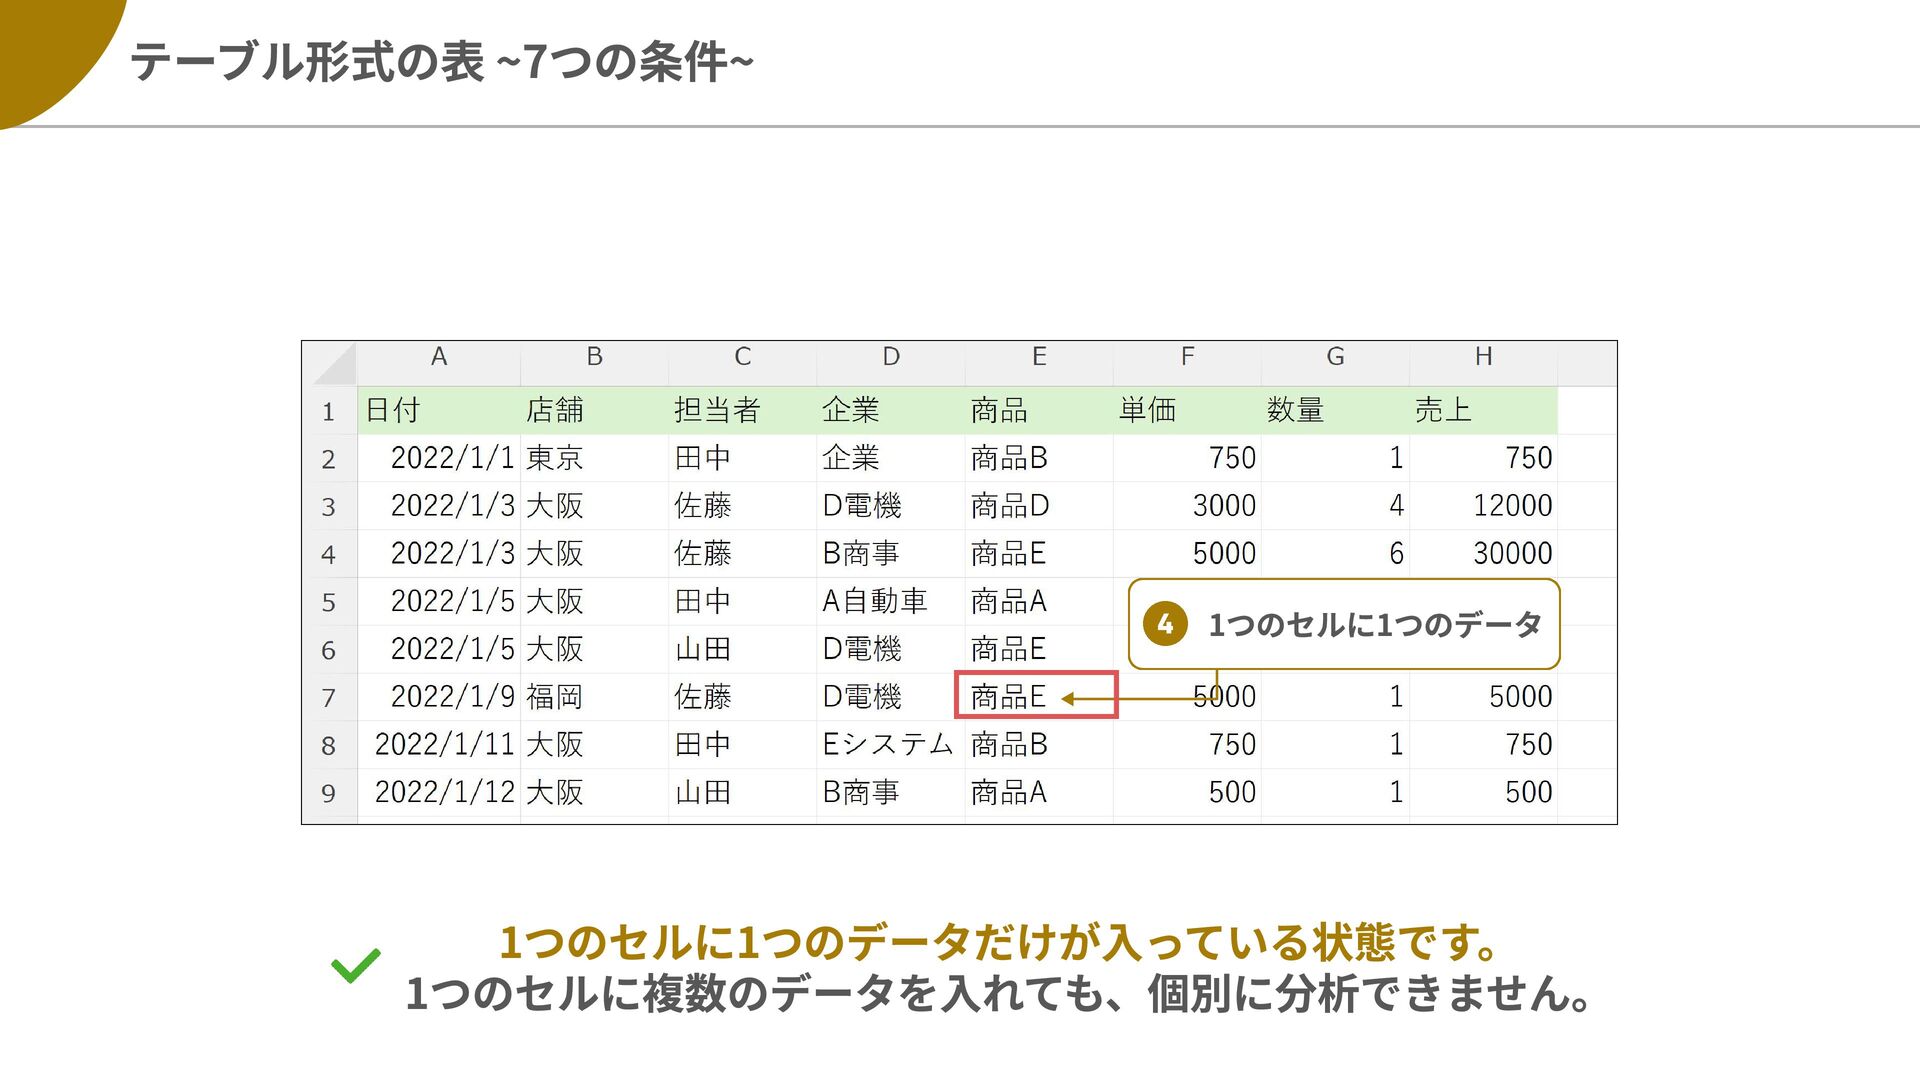Select the A自動車 cell
Viewport: 1920px width, 1080px height.
pyautogui.click(x=890, y=602)
